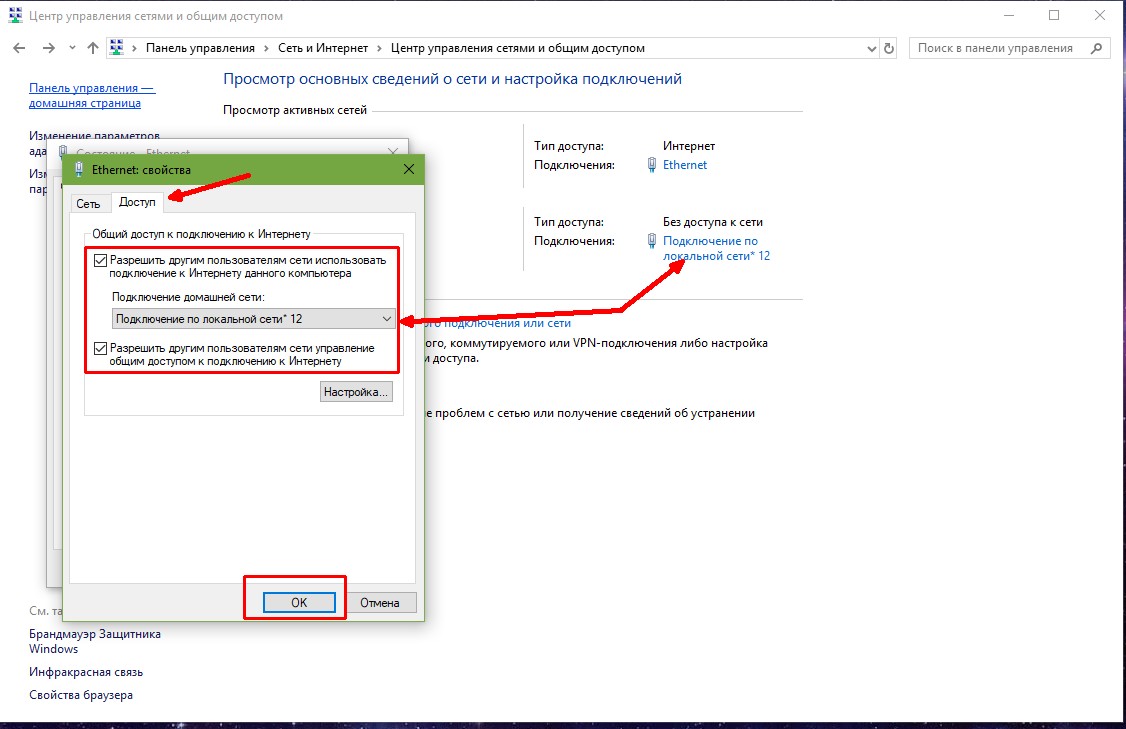
Task: Click Подключение домашней сети label
Action: click(189, 297)
